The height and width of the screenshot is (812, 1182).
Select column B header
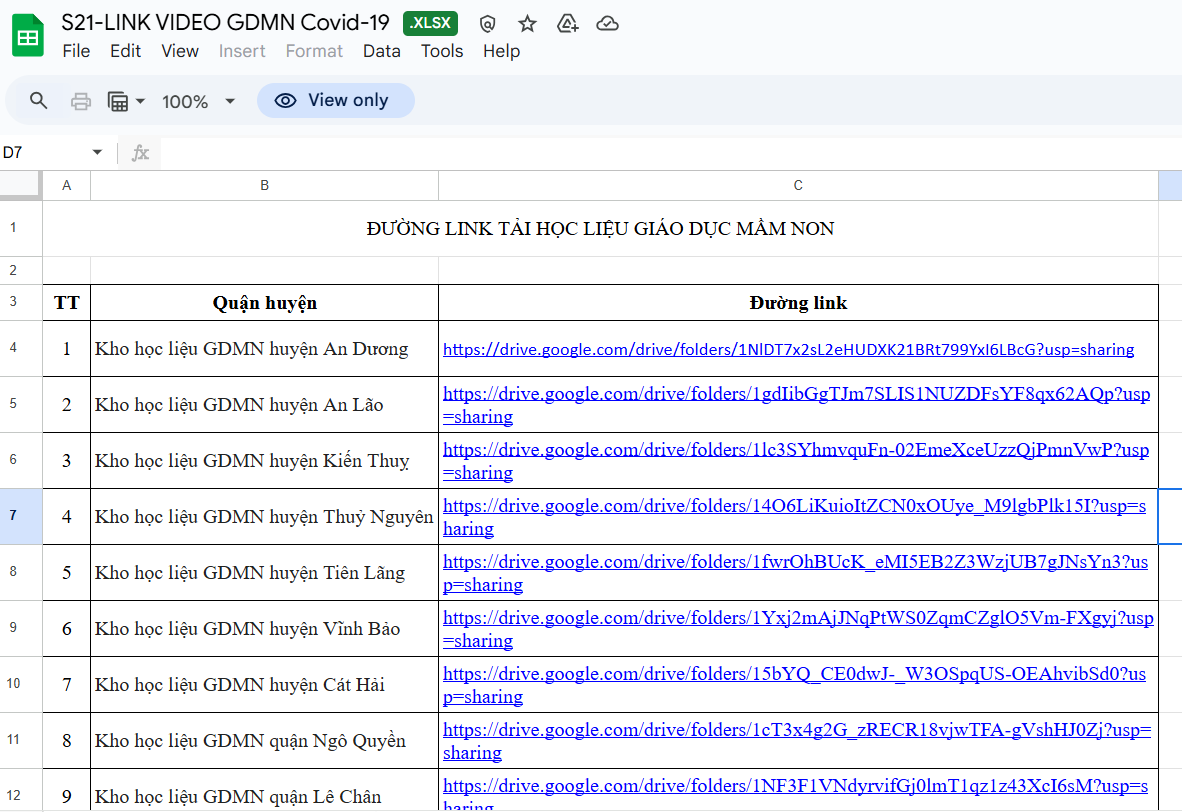pyautogui.click(x=264, y=185)
